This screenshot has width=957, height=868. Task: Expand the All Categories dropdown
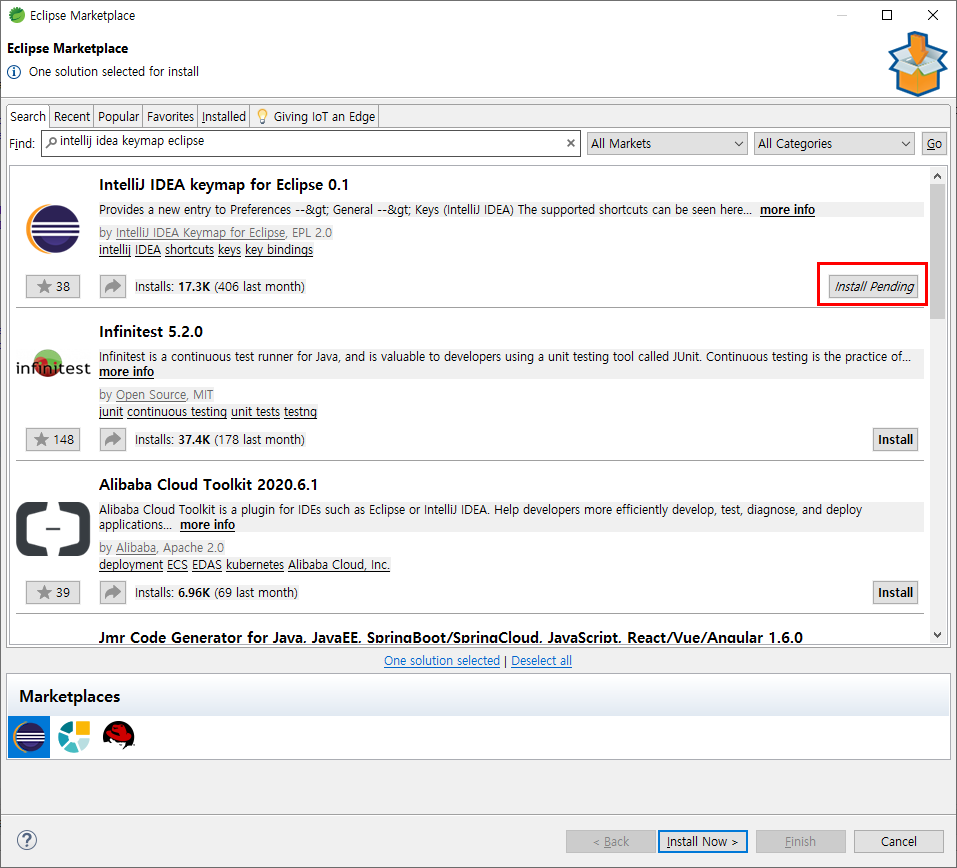pyautogui.click(x=834, y=143)
